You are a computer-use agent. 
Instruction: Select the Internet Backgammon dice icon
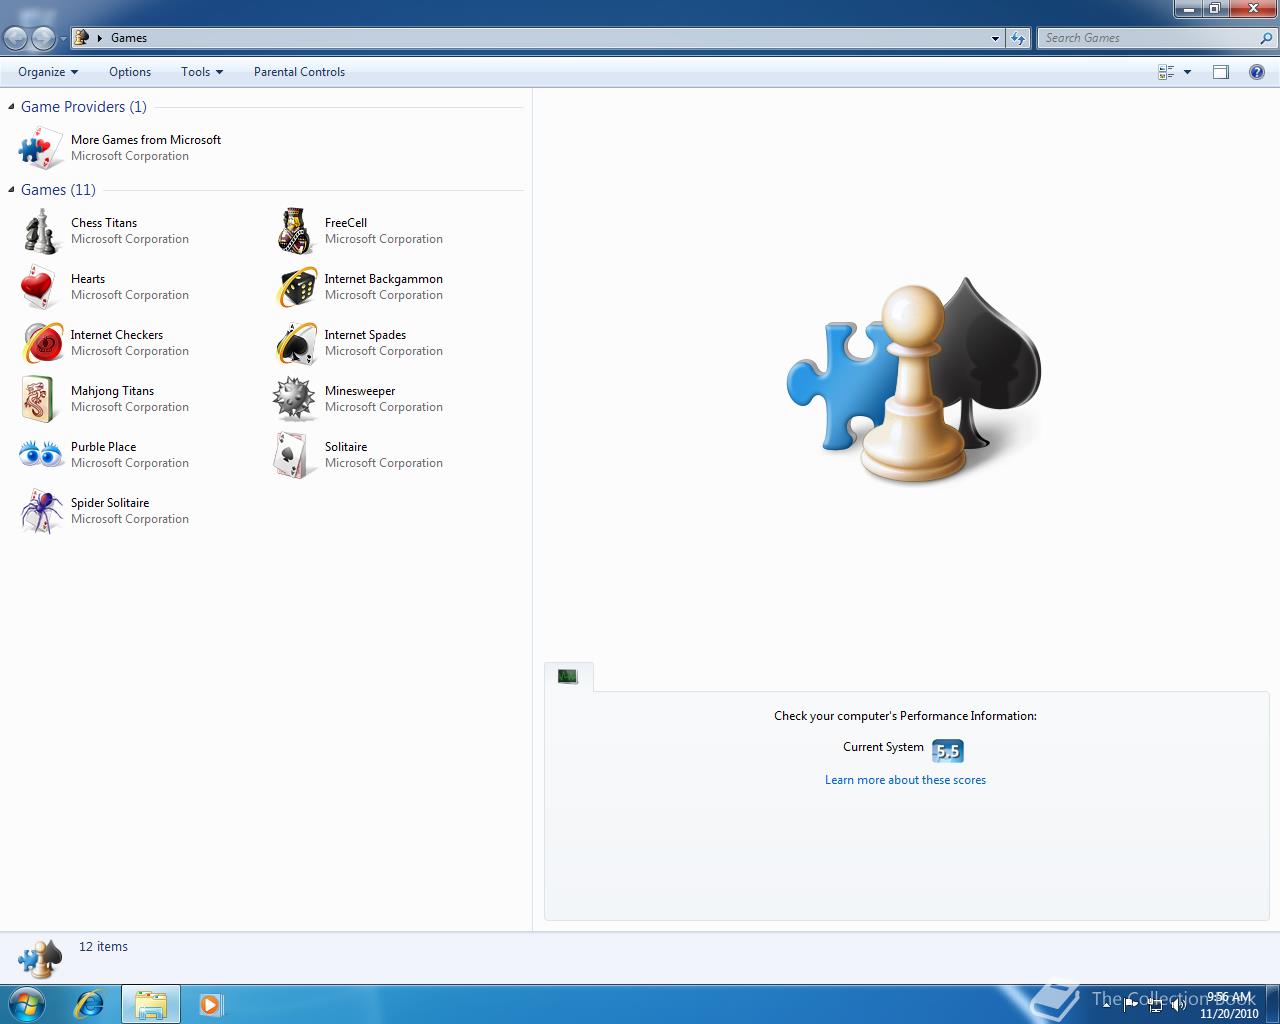[295, 287]
